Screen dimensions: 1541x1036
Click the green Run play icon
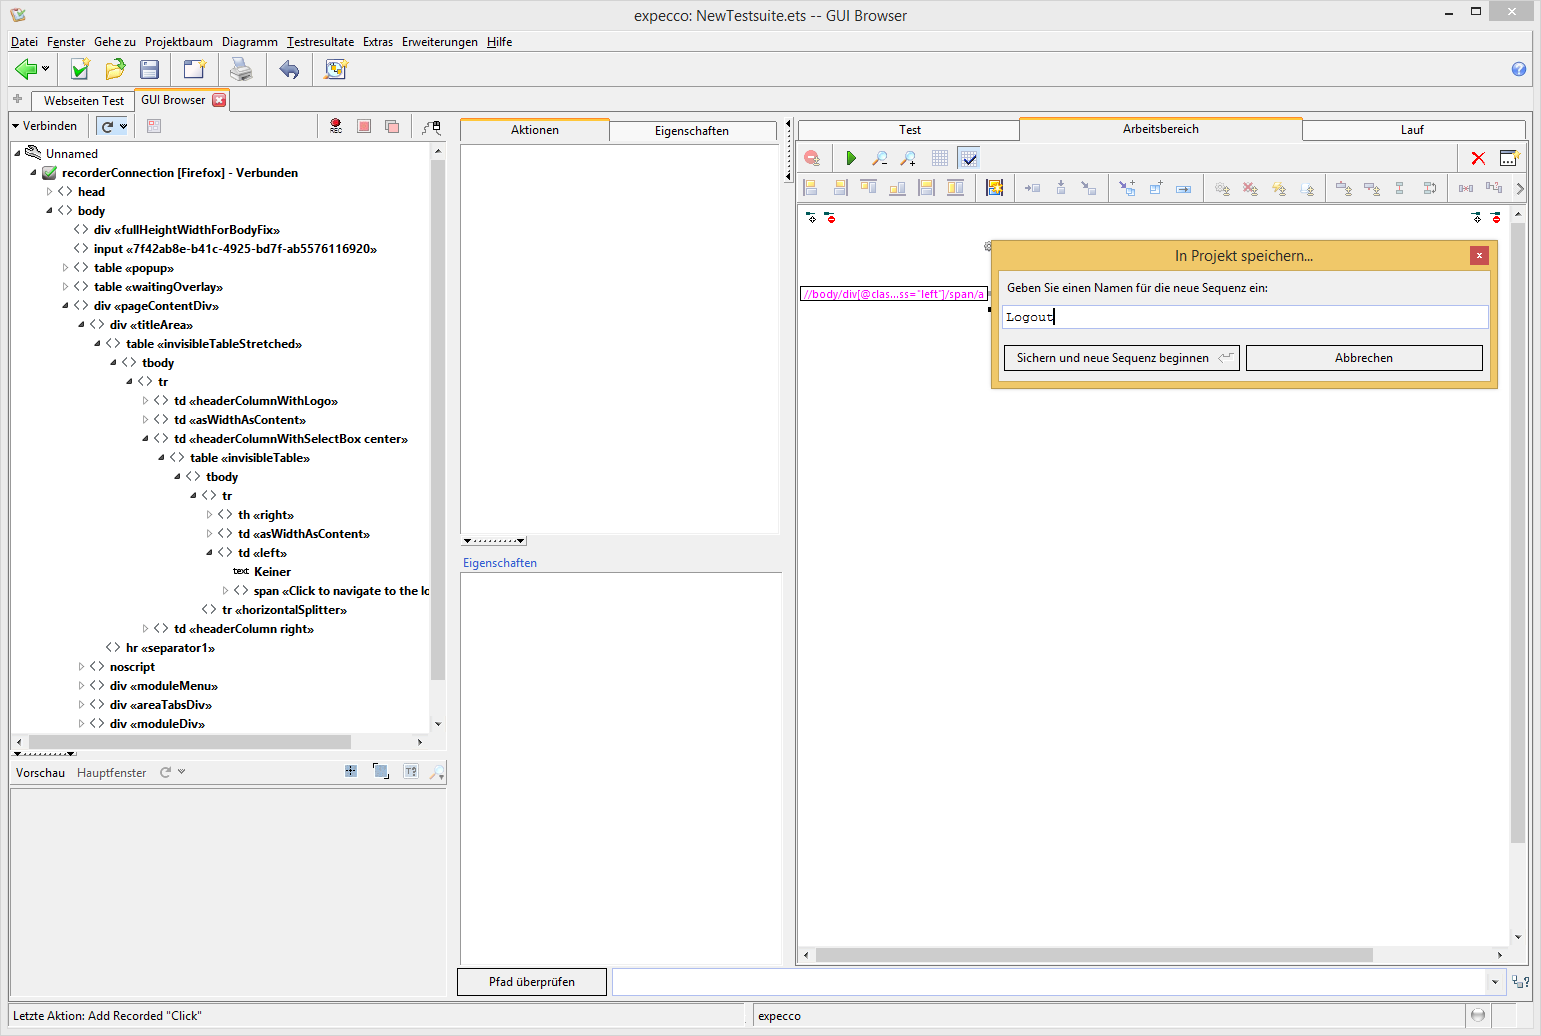pyautogui.click(x=851, y=158)
